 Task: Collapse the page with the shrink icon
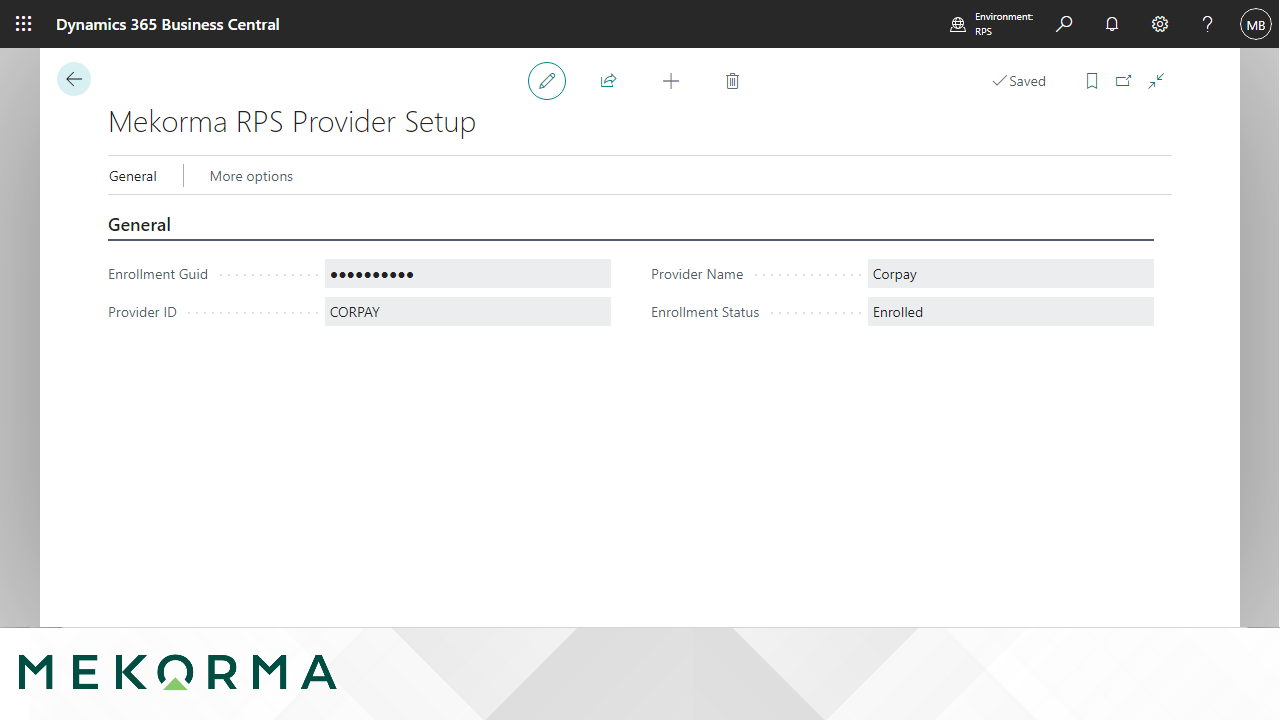coord(1156,81)
